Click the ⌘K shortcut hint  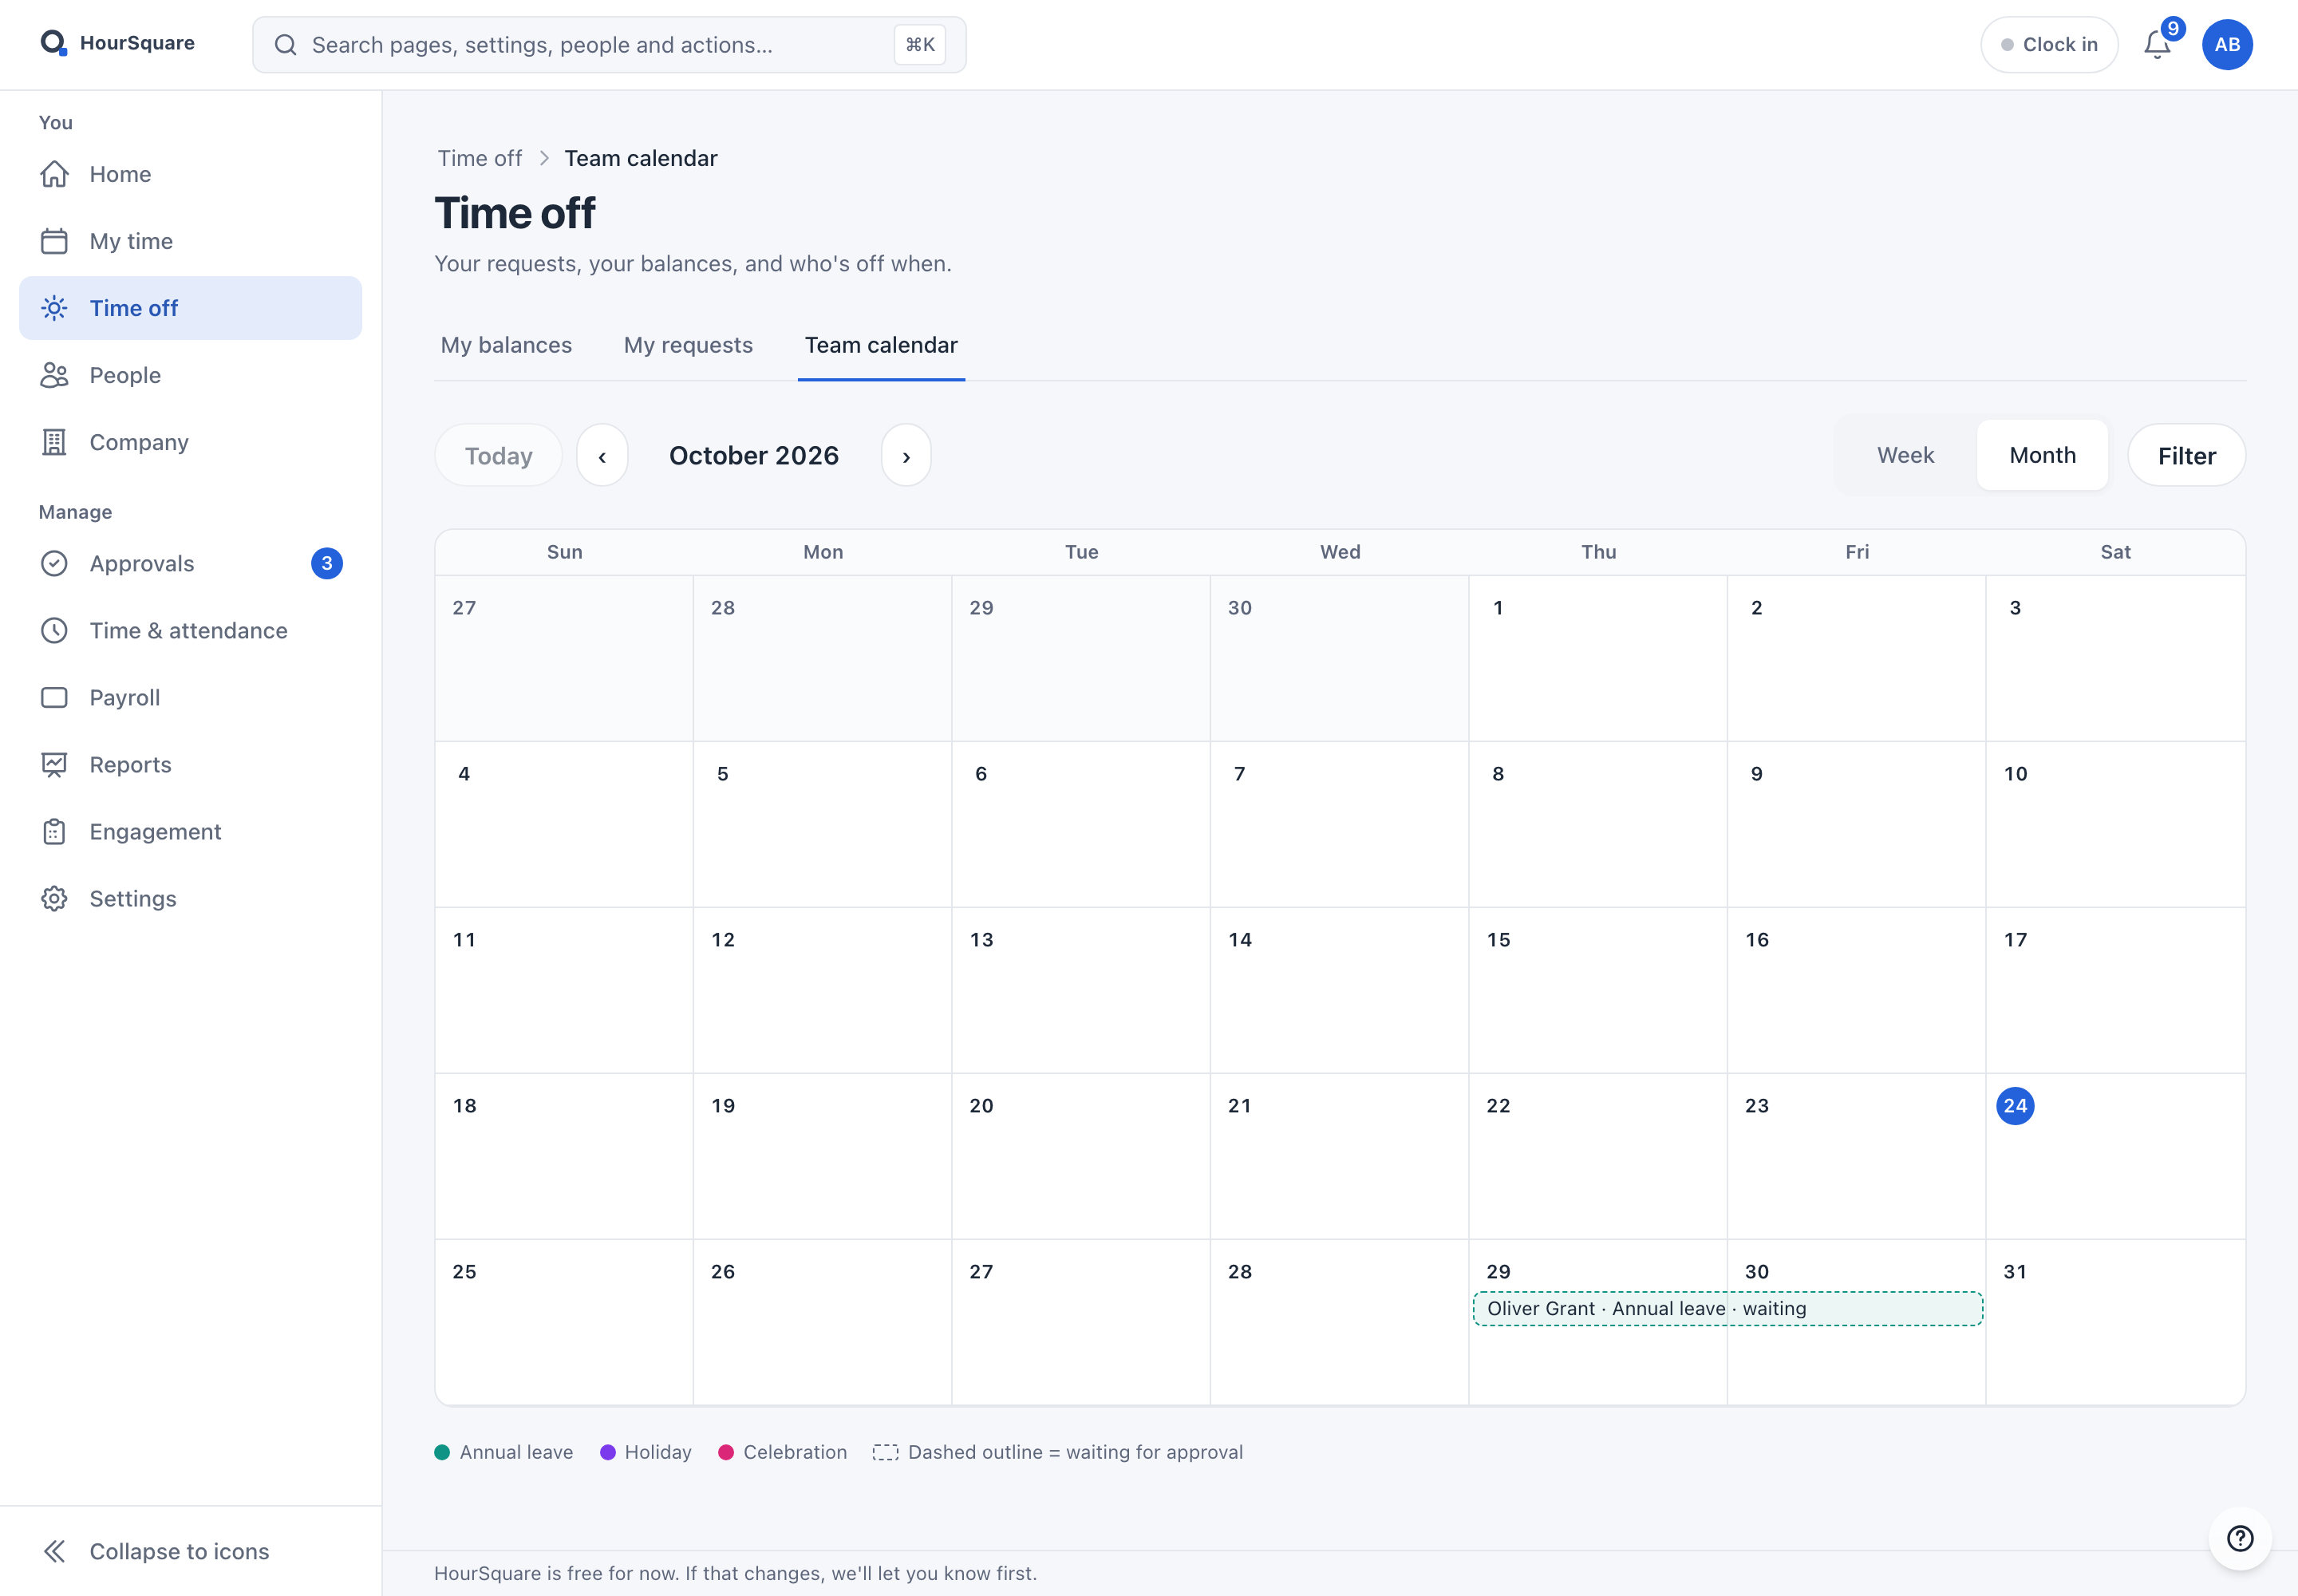click(x=919, y=45)
